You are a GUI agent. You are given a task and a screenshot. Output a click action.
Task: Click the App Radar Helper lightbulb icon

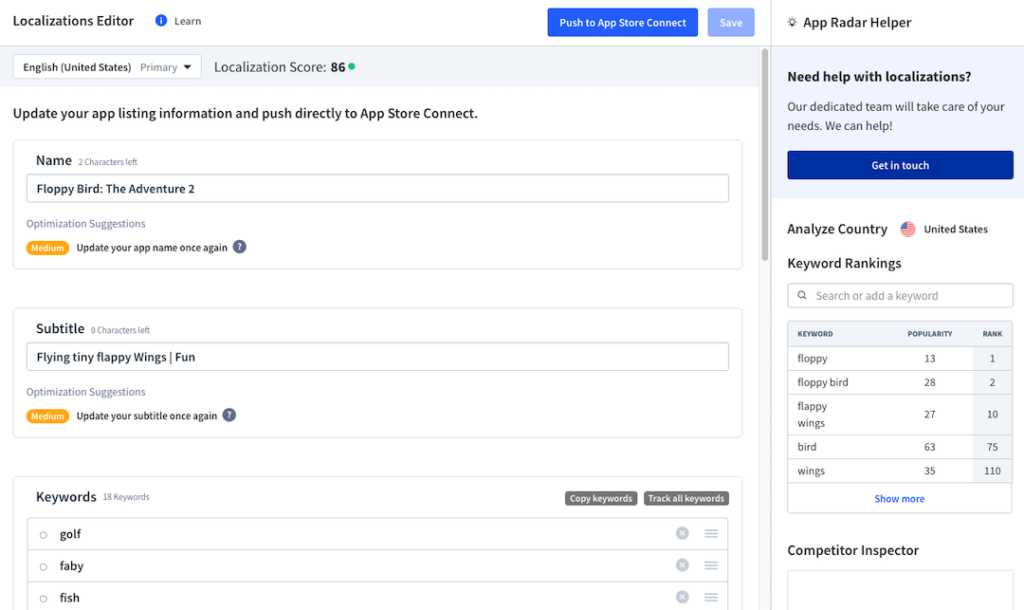pyautogui.click(x=792, y=22)
